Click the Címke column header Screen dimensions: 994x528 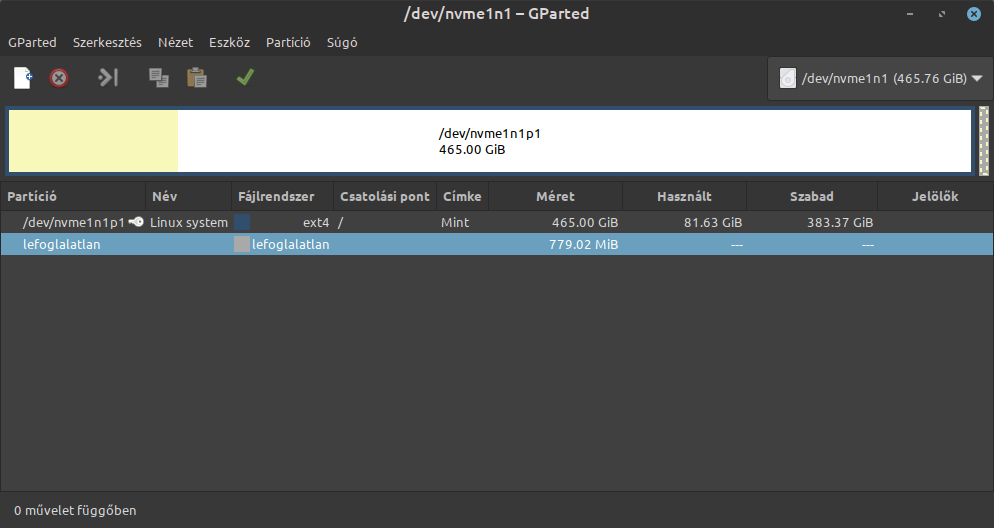coord(462,196)
